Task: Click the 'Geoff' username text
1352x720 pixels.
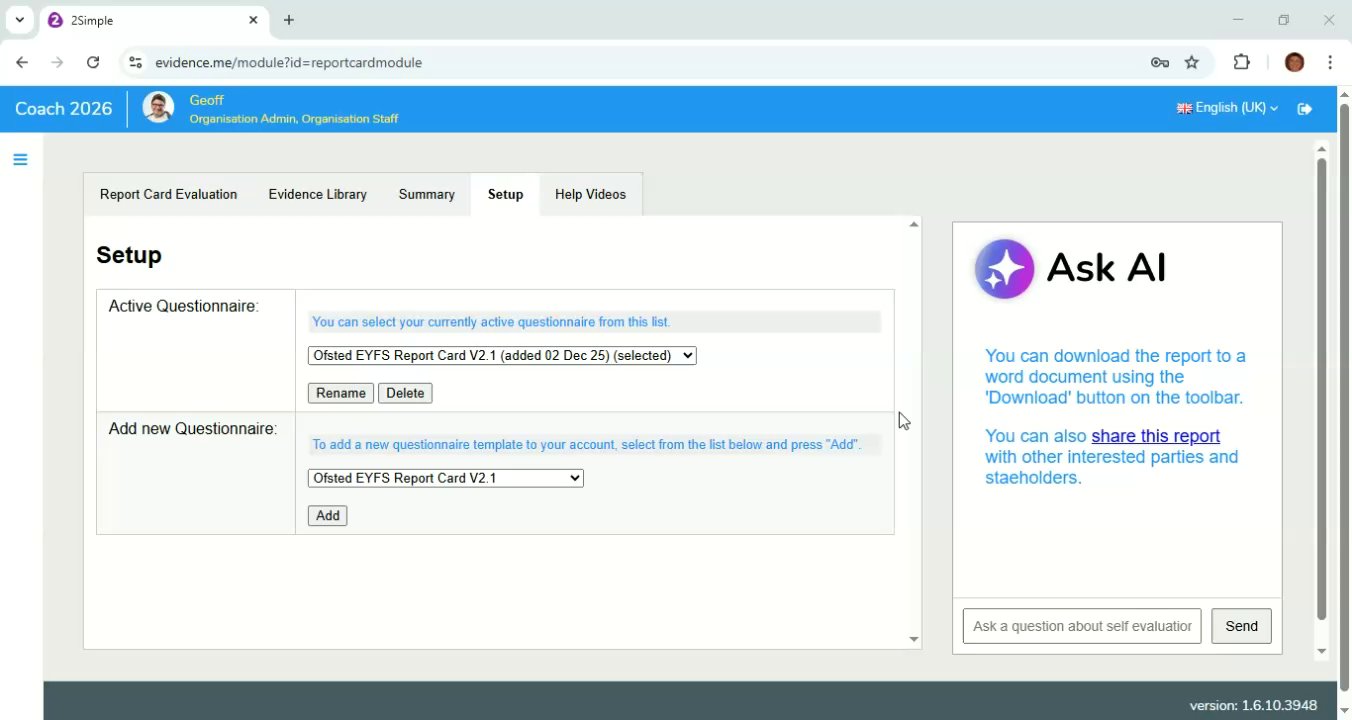Action: (206, 100)
